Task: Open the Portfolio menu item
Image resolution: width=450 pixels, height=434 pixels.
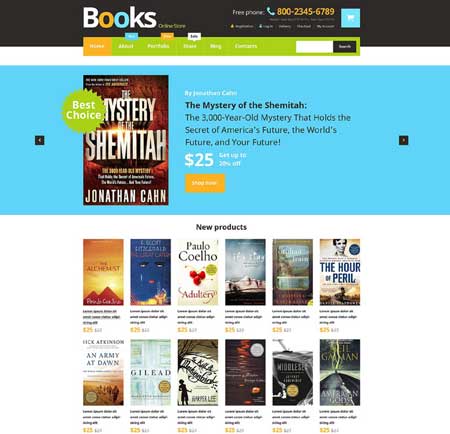Action: pyautogui.click(x=158, y=46)
